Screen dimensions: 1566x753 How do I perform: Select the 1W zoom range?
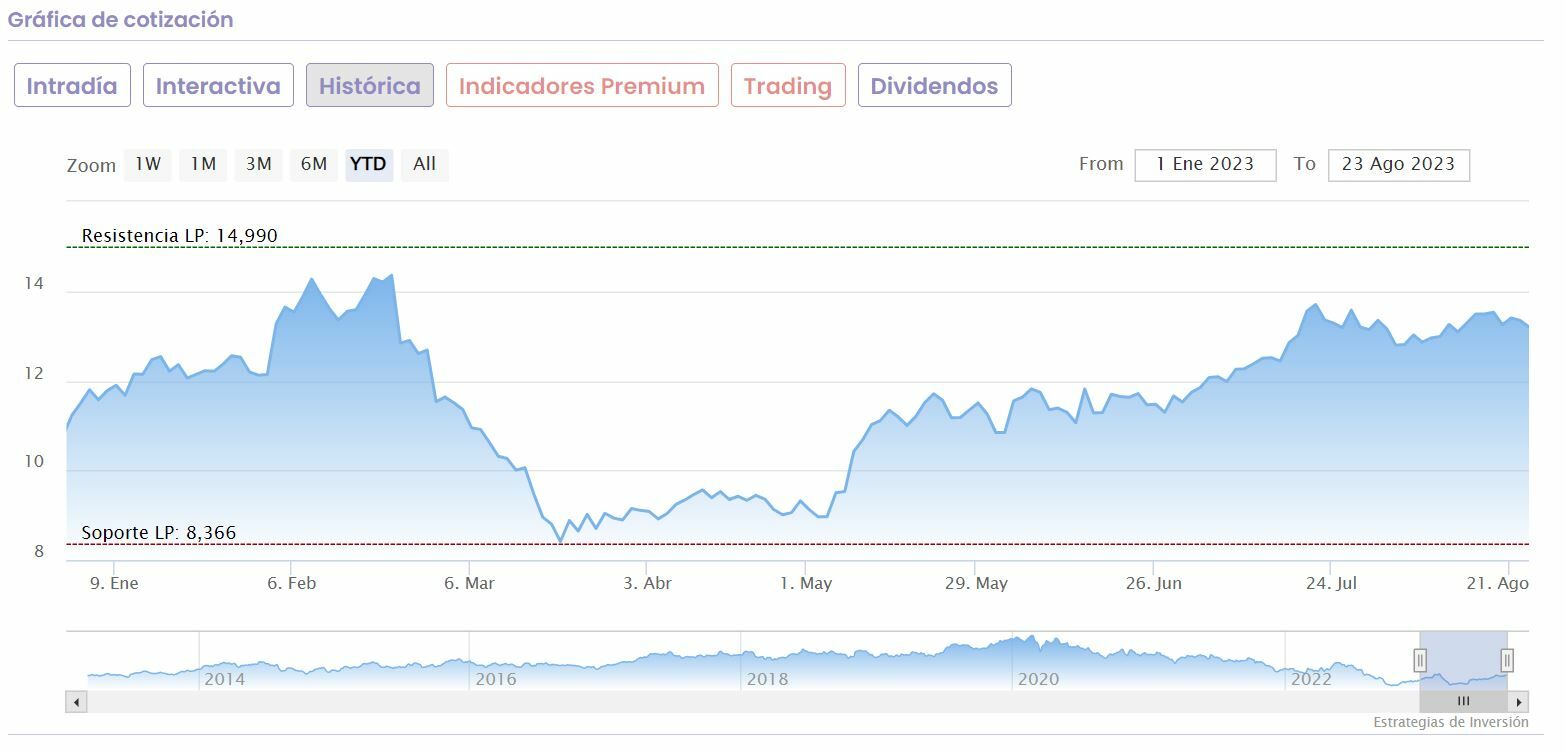(x=148, y=164)
